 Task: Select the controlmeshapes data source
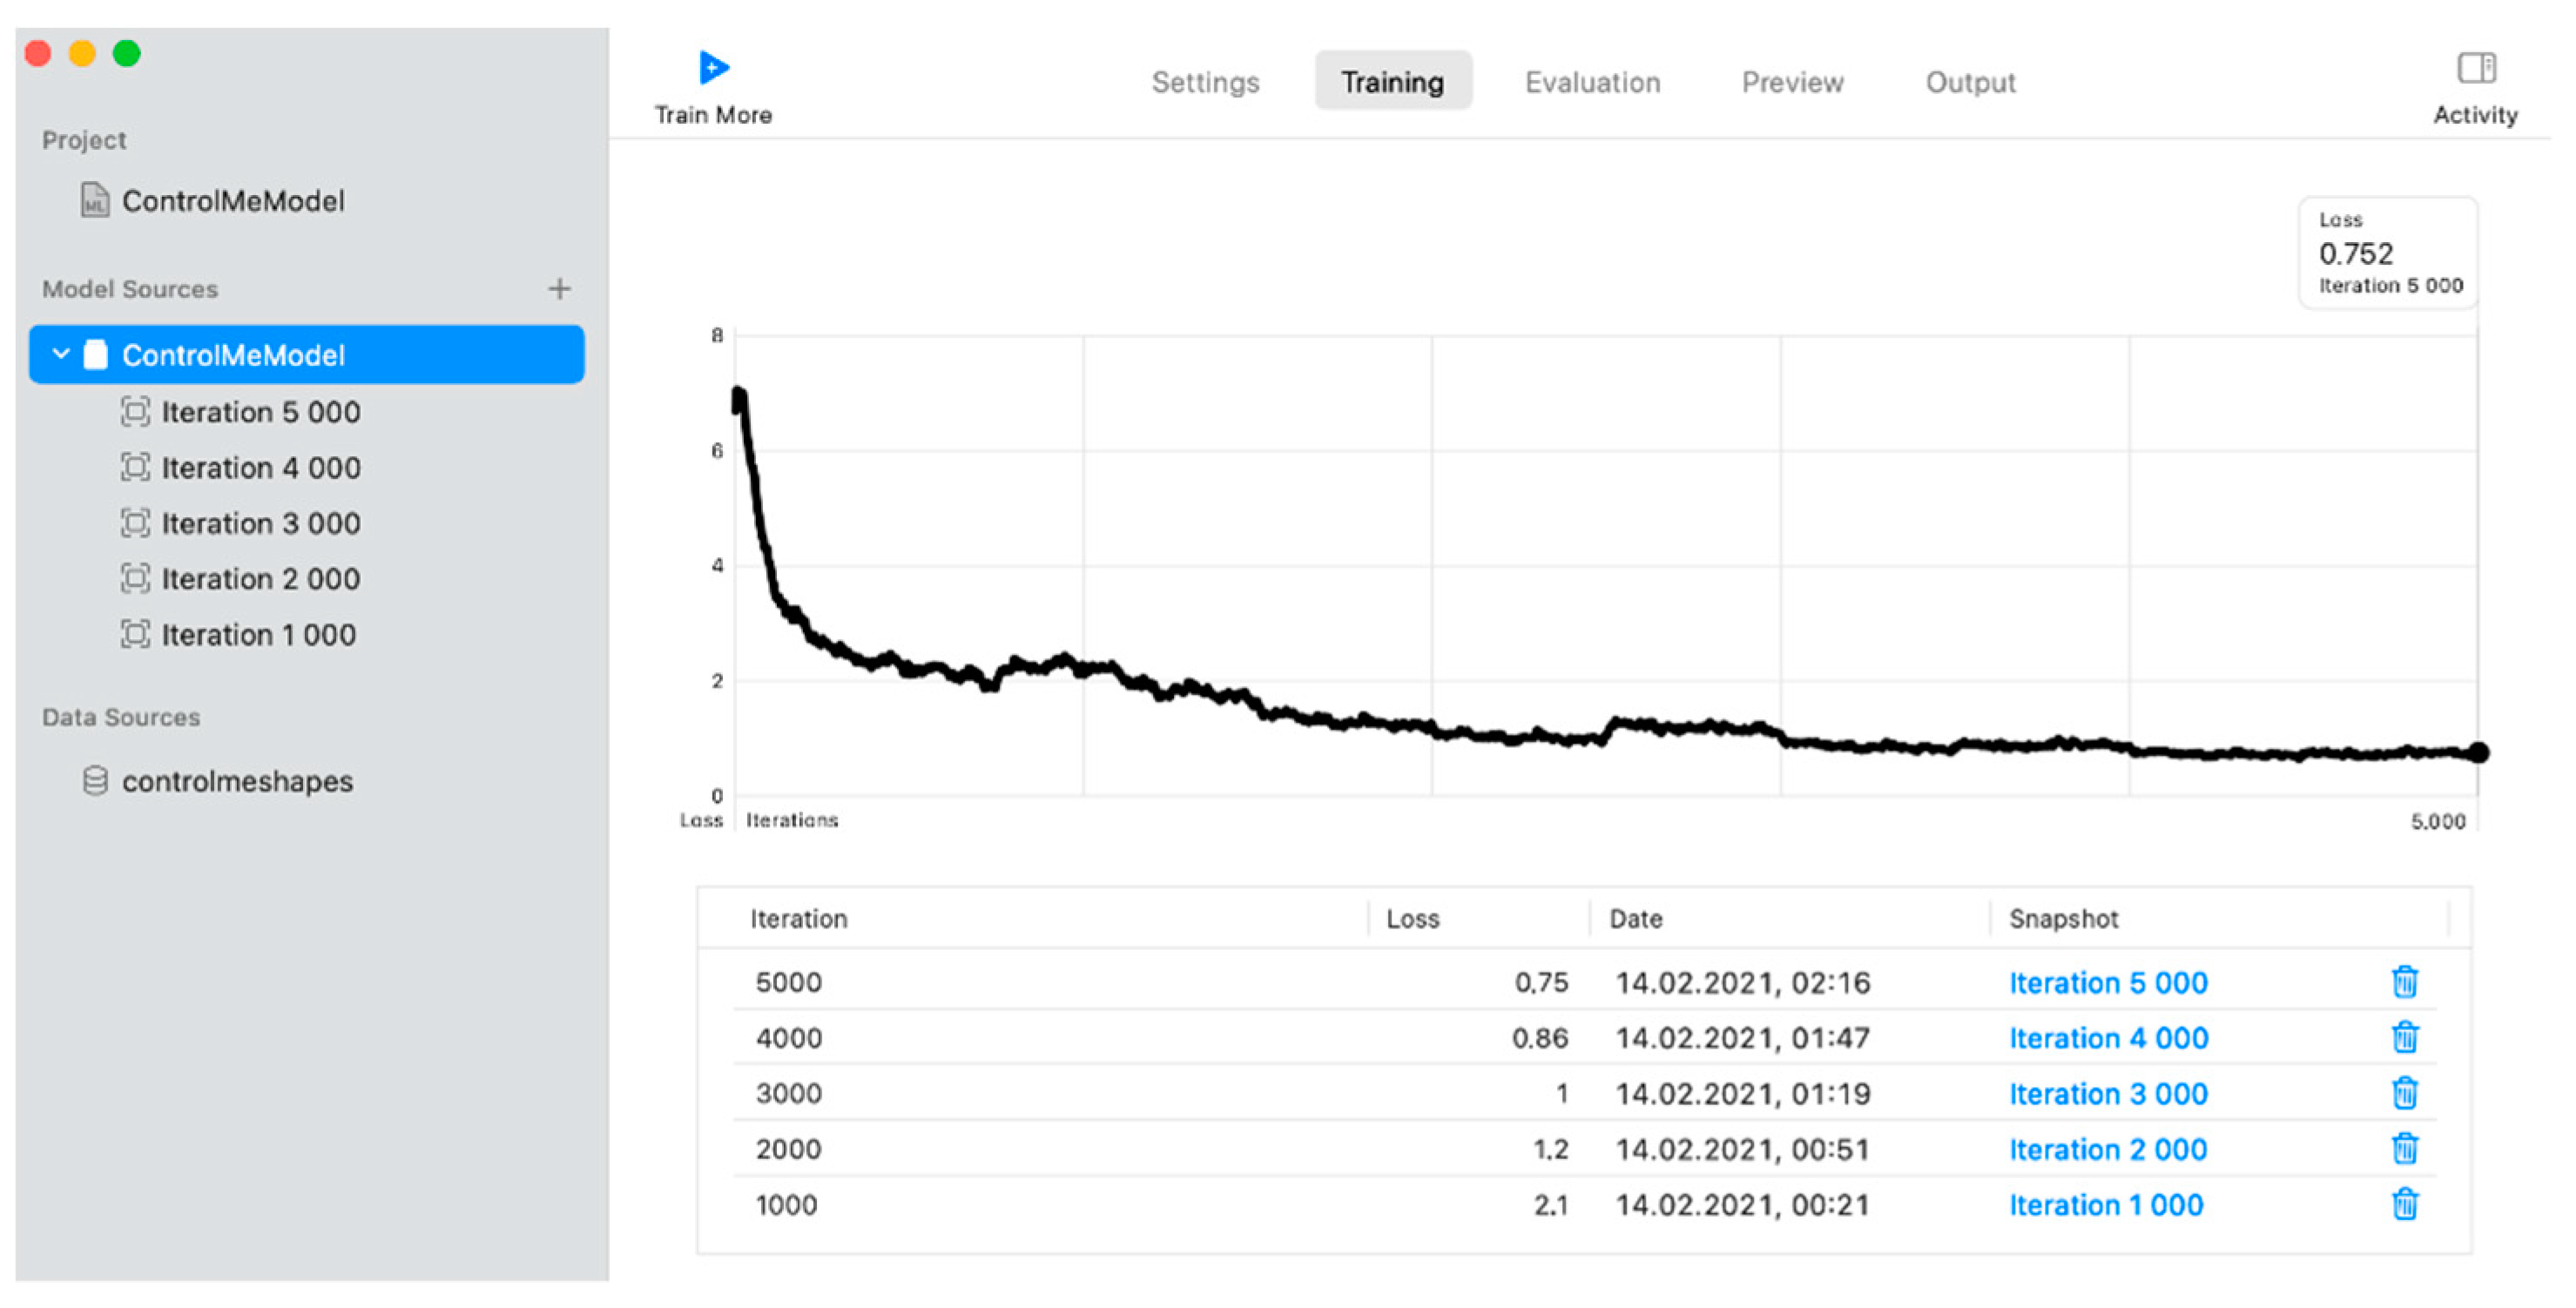237,781
